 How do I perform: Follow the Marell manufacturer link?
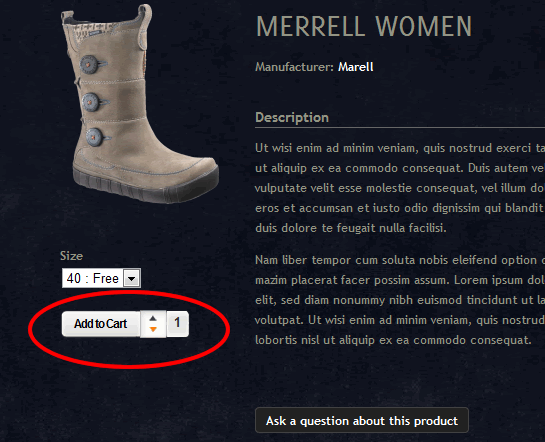(356, 67)
